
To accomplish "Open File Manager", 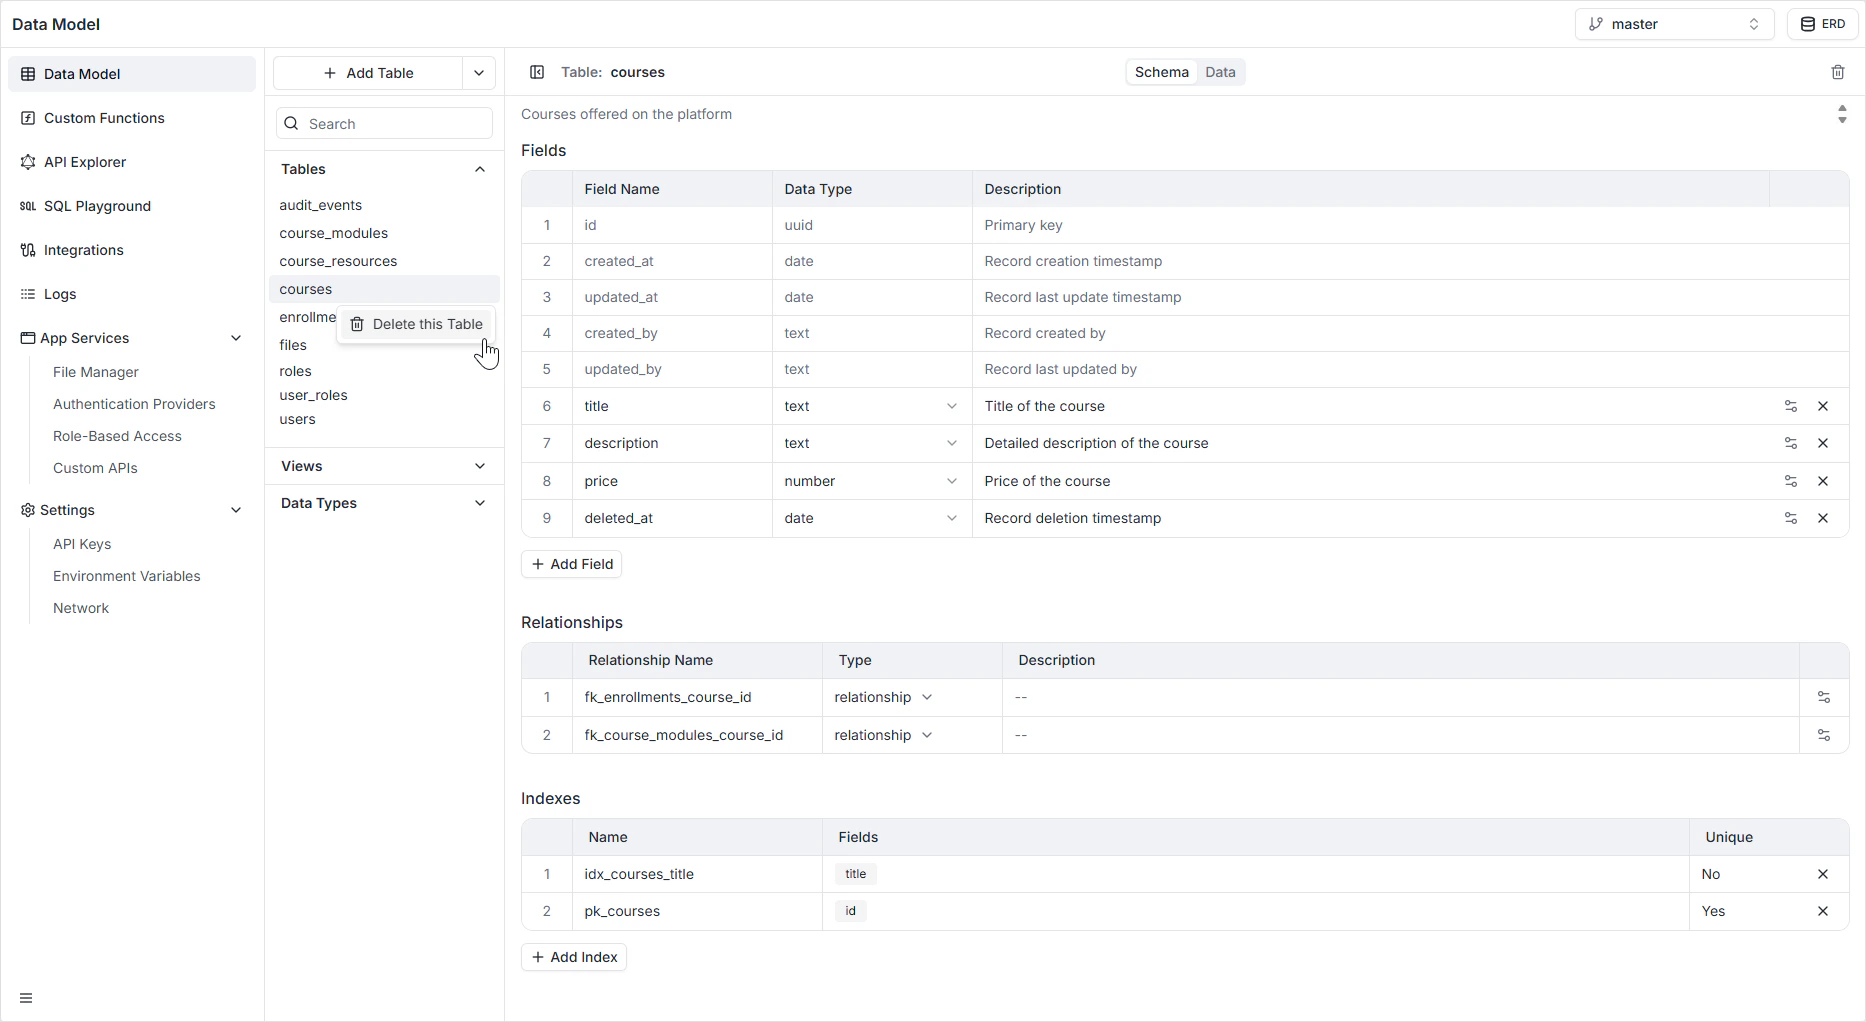I will pos(96,372).
